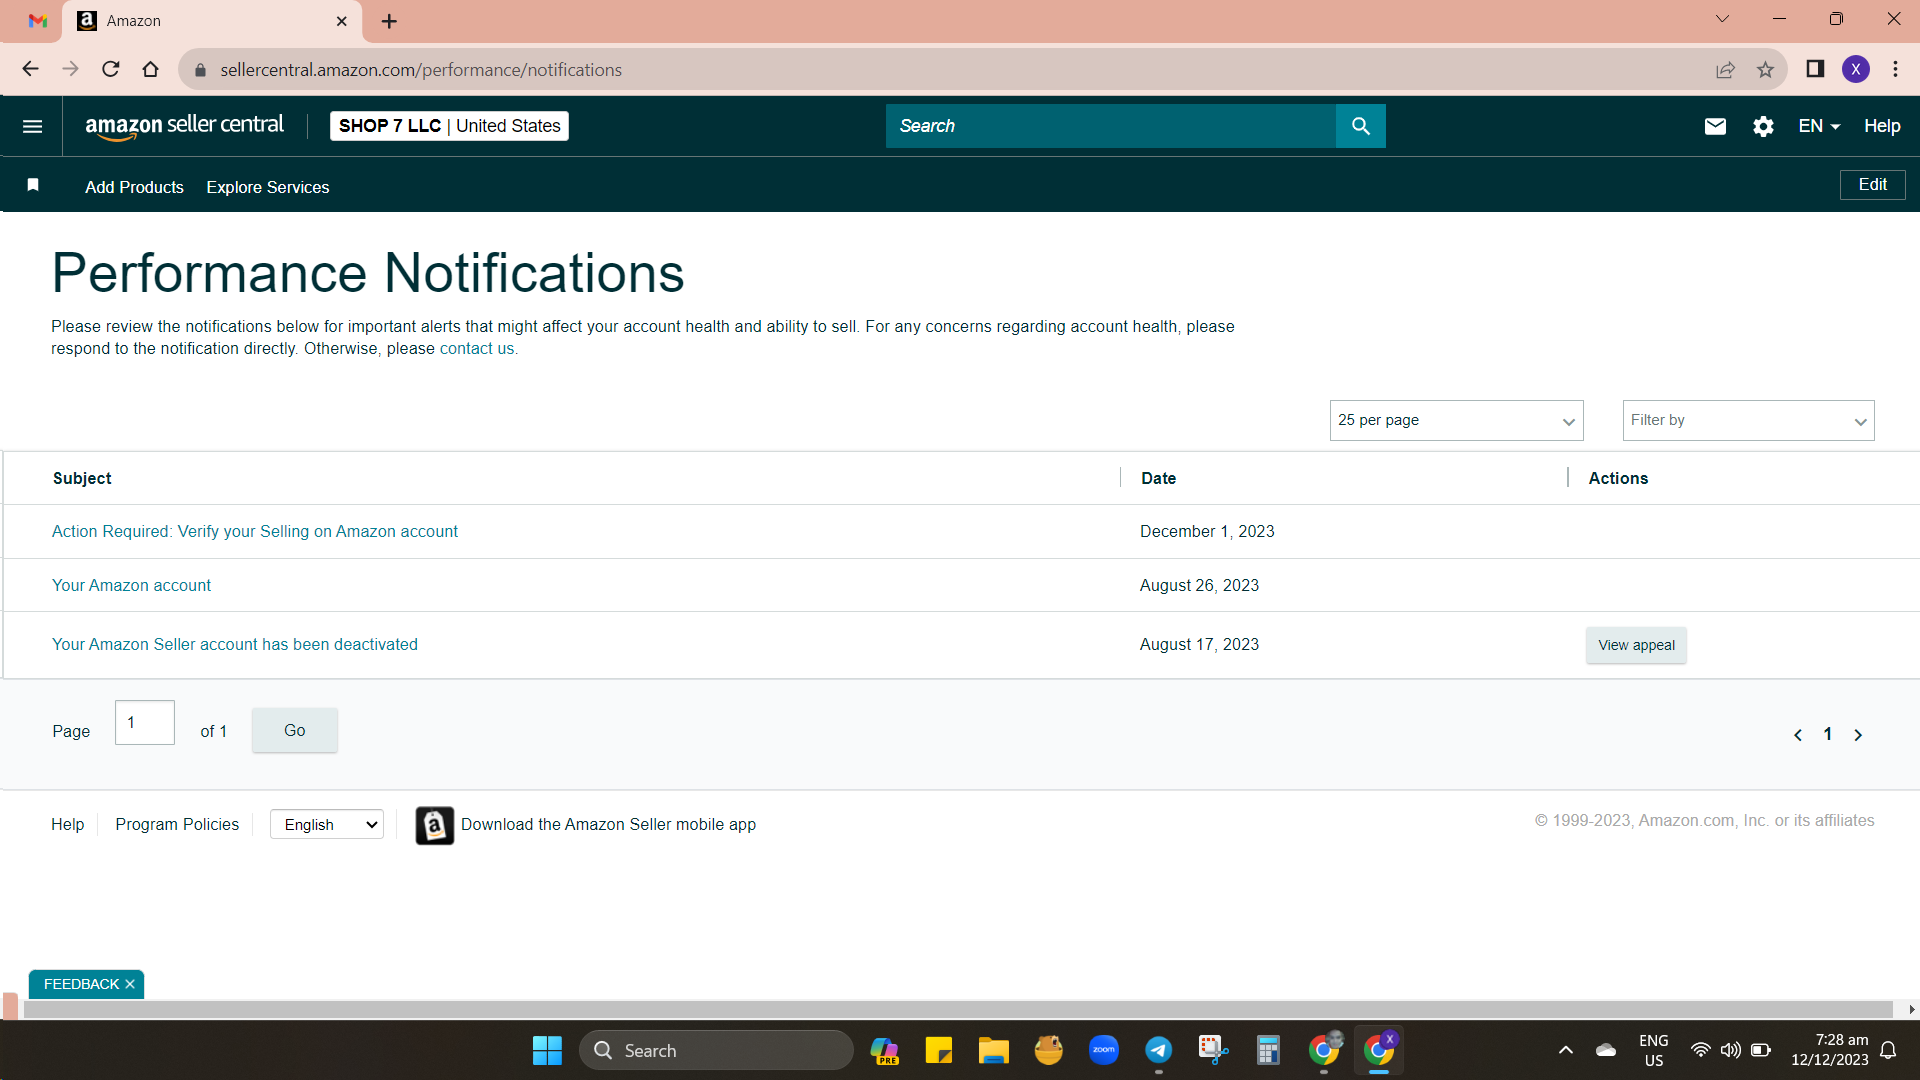
Task: Open the Filter by dropdown
Action: pos(1748,420)
